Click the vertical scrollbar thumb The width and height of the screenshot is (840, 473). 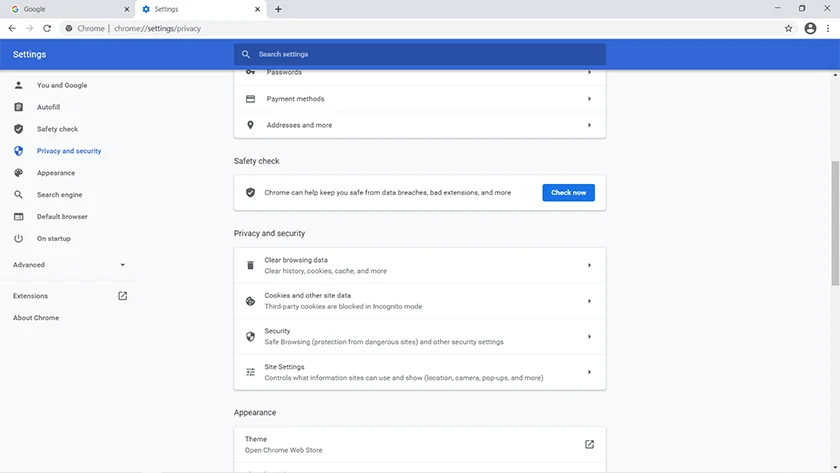coord(835,223)
